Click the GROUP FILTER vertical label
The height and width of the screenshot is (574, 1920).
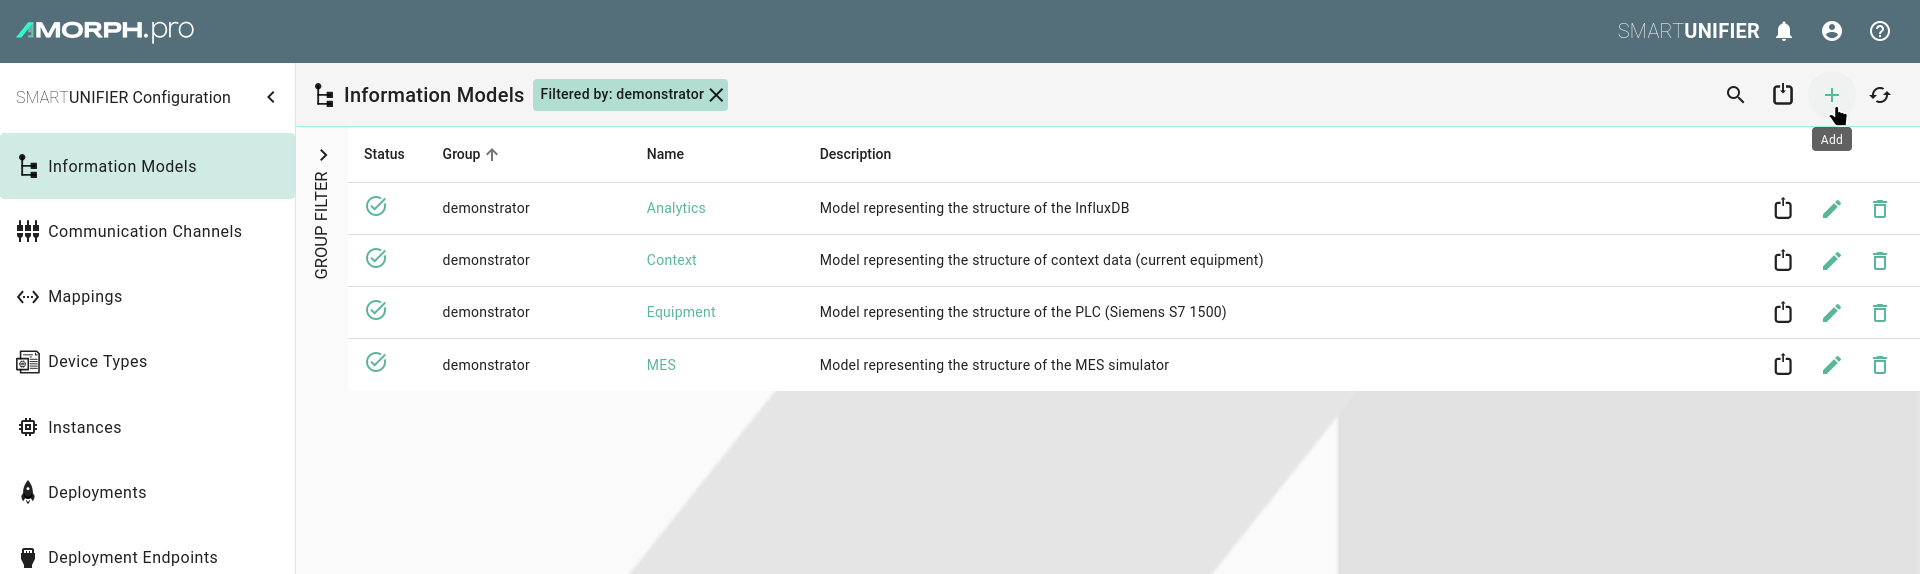pos(321,225)
